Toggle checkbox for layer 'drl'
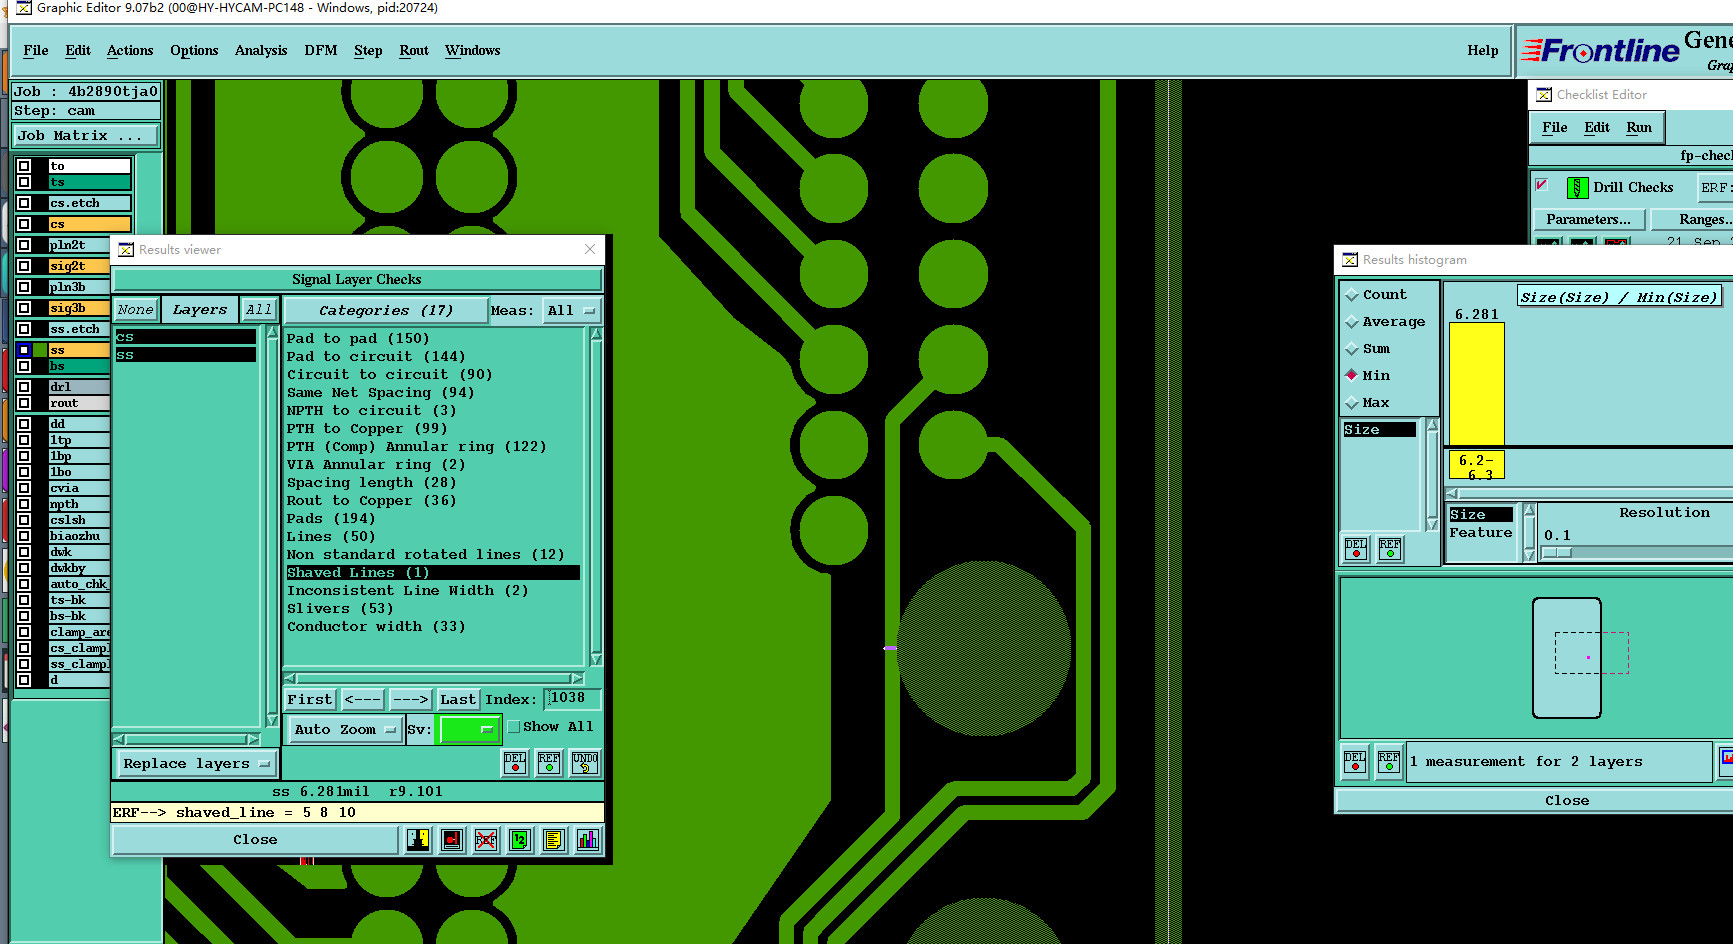Viewport: 1733px width, 944px height. pos(24,387)
